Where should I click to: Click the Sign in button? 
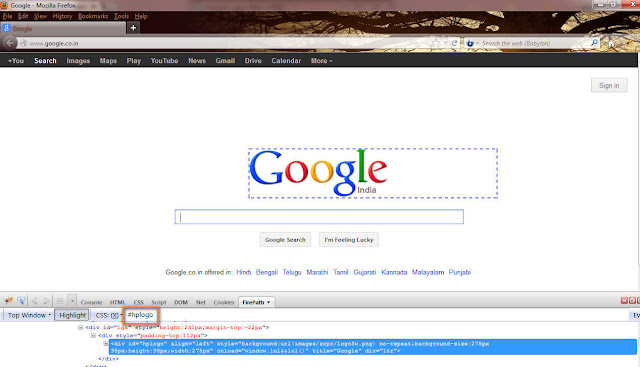pyautogui.click(x=609, y=85)
